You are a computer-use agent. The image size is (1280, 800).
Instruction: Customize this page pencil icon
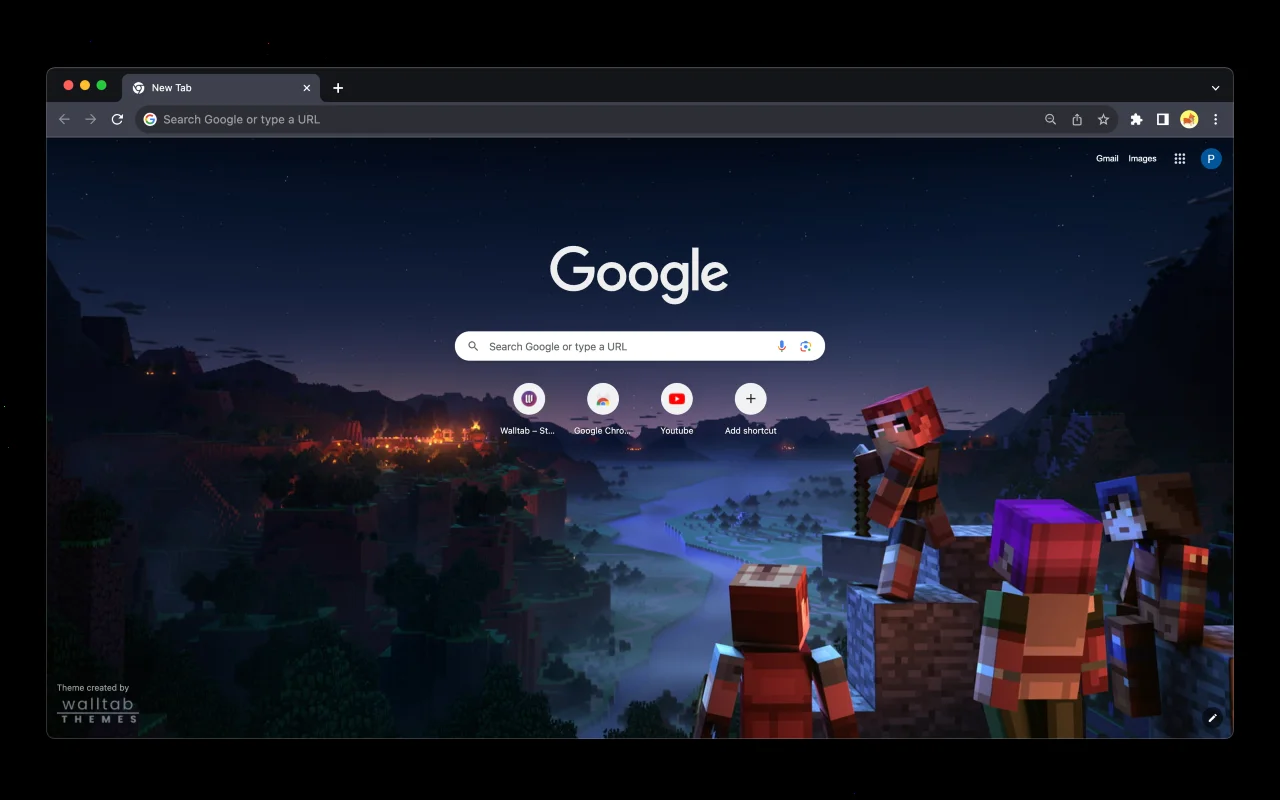(x=1212, y=718)
